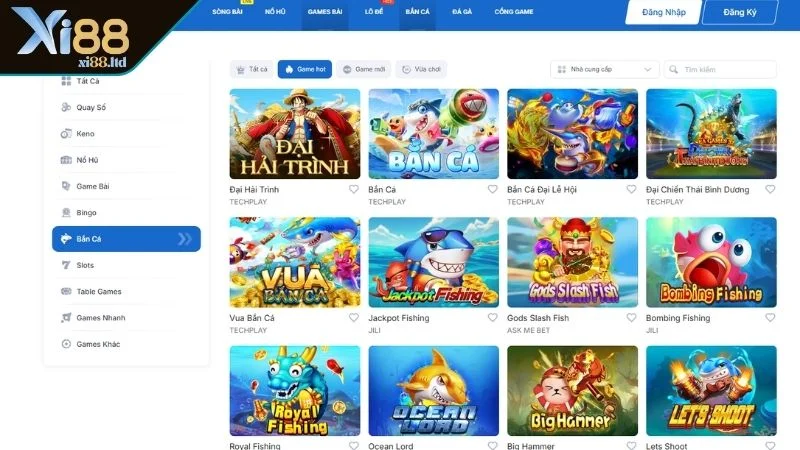Click the Table Games sidebar icon
800x450 pixels.
pos(66,291)
